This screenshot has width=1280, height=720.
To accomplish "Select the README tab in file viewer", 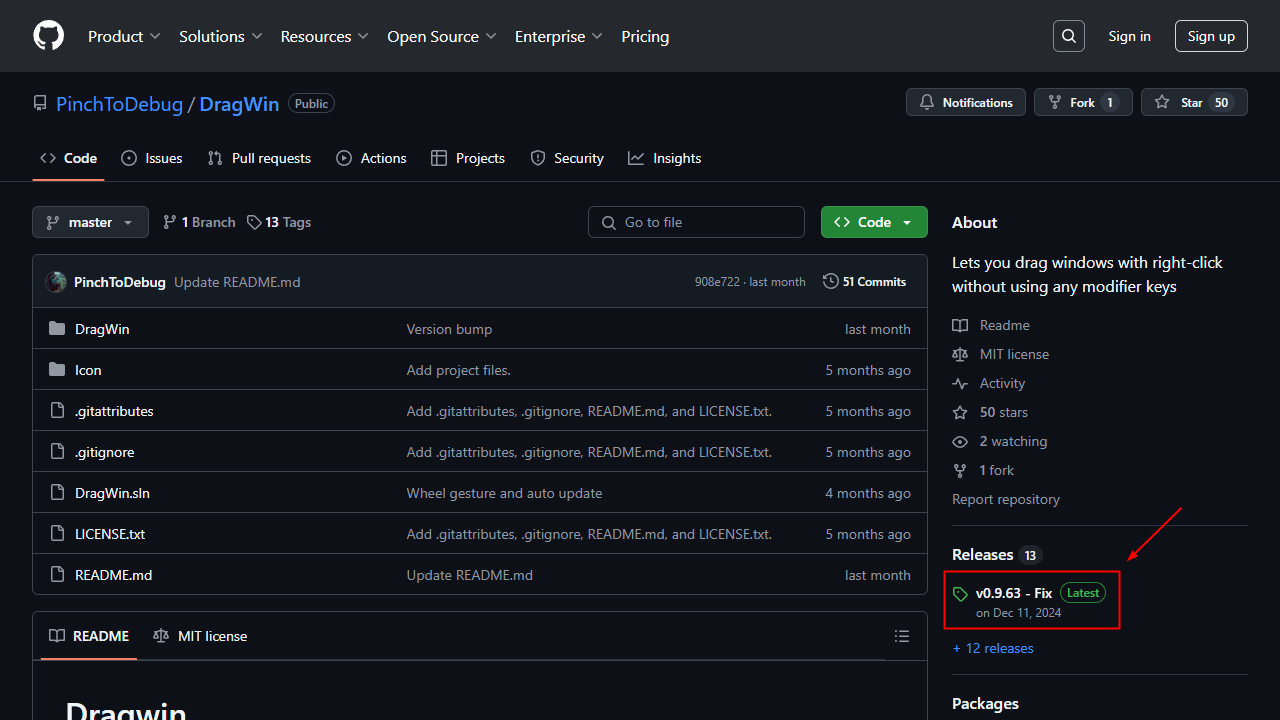I will click(89, 636).
